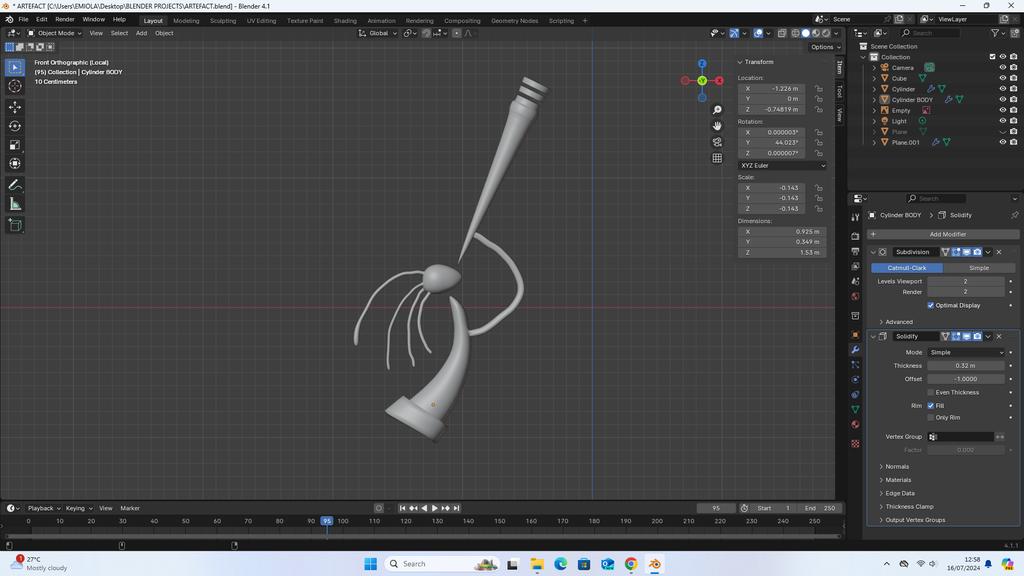Select the Move tool
The height and width of the screenshot is (576, 1024).
[x=15, y=106]
